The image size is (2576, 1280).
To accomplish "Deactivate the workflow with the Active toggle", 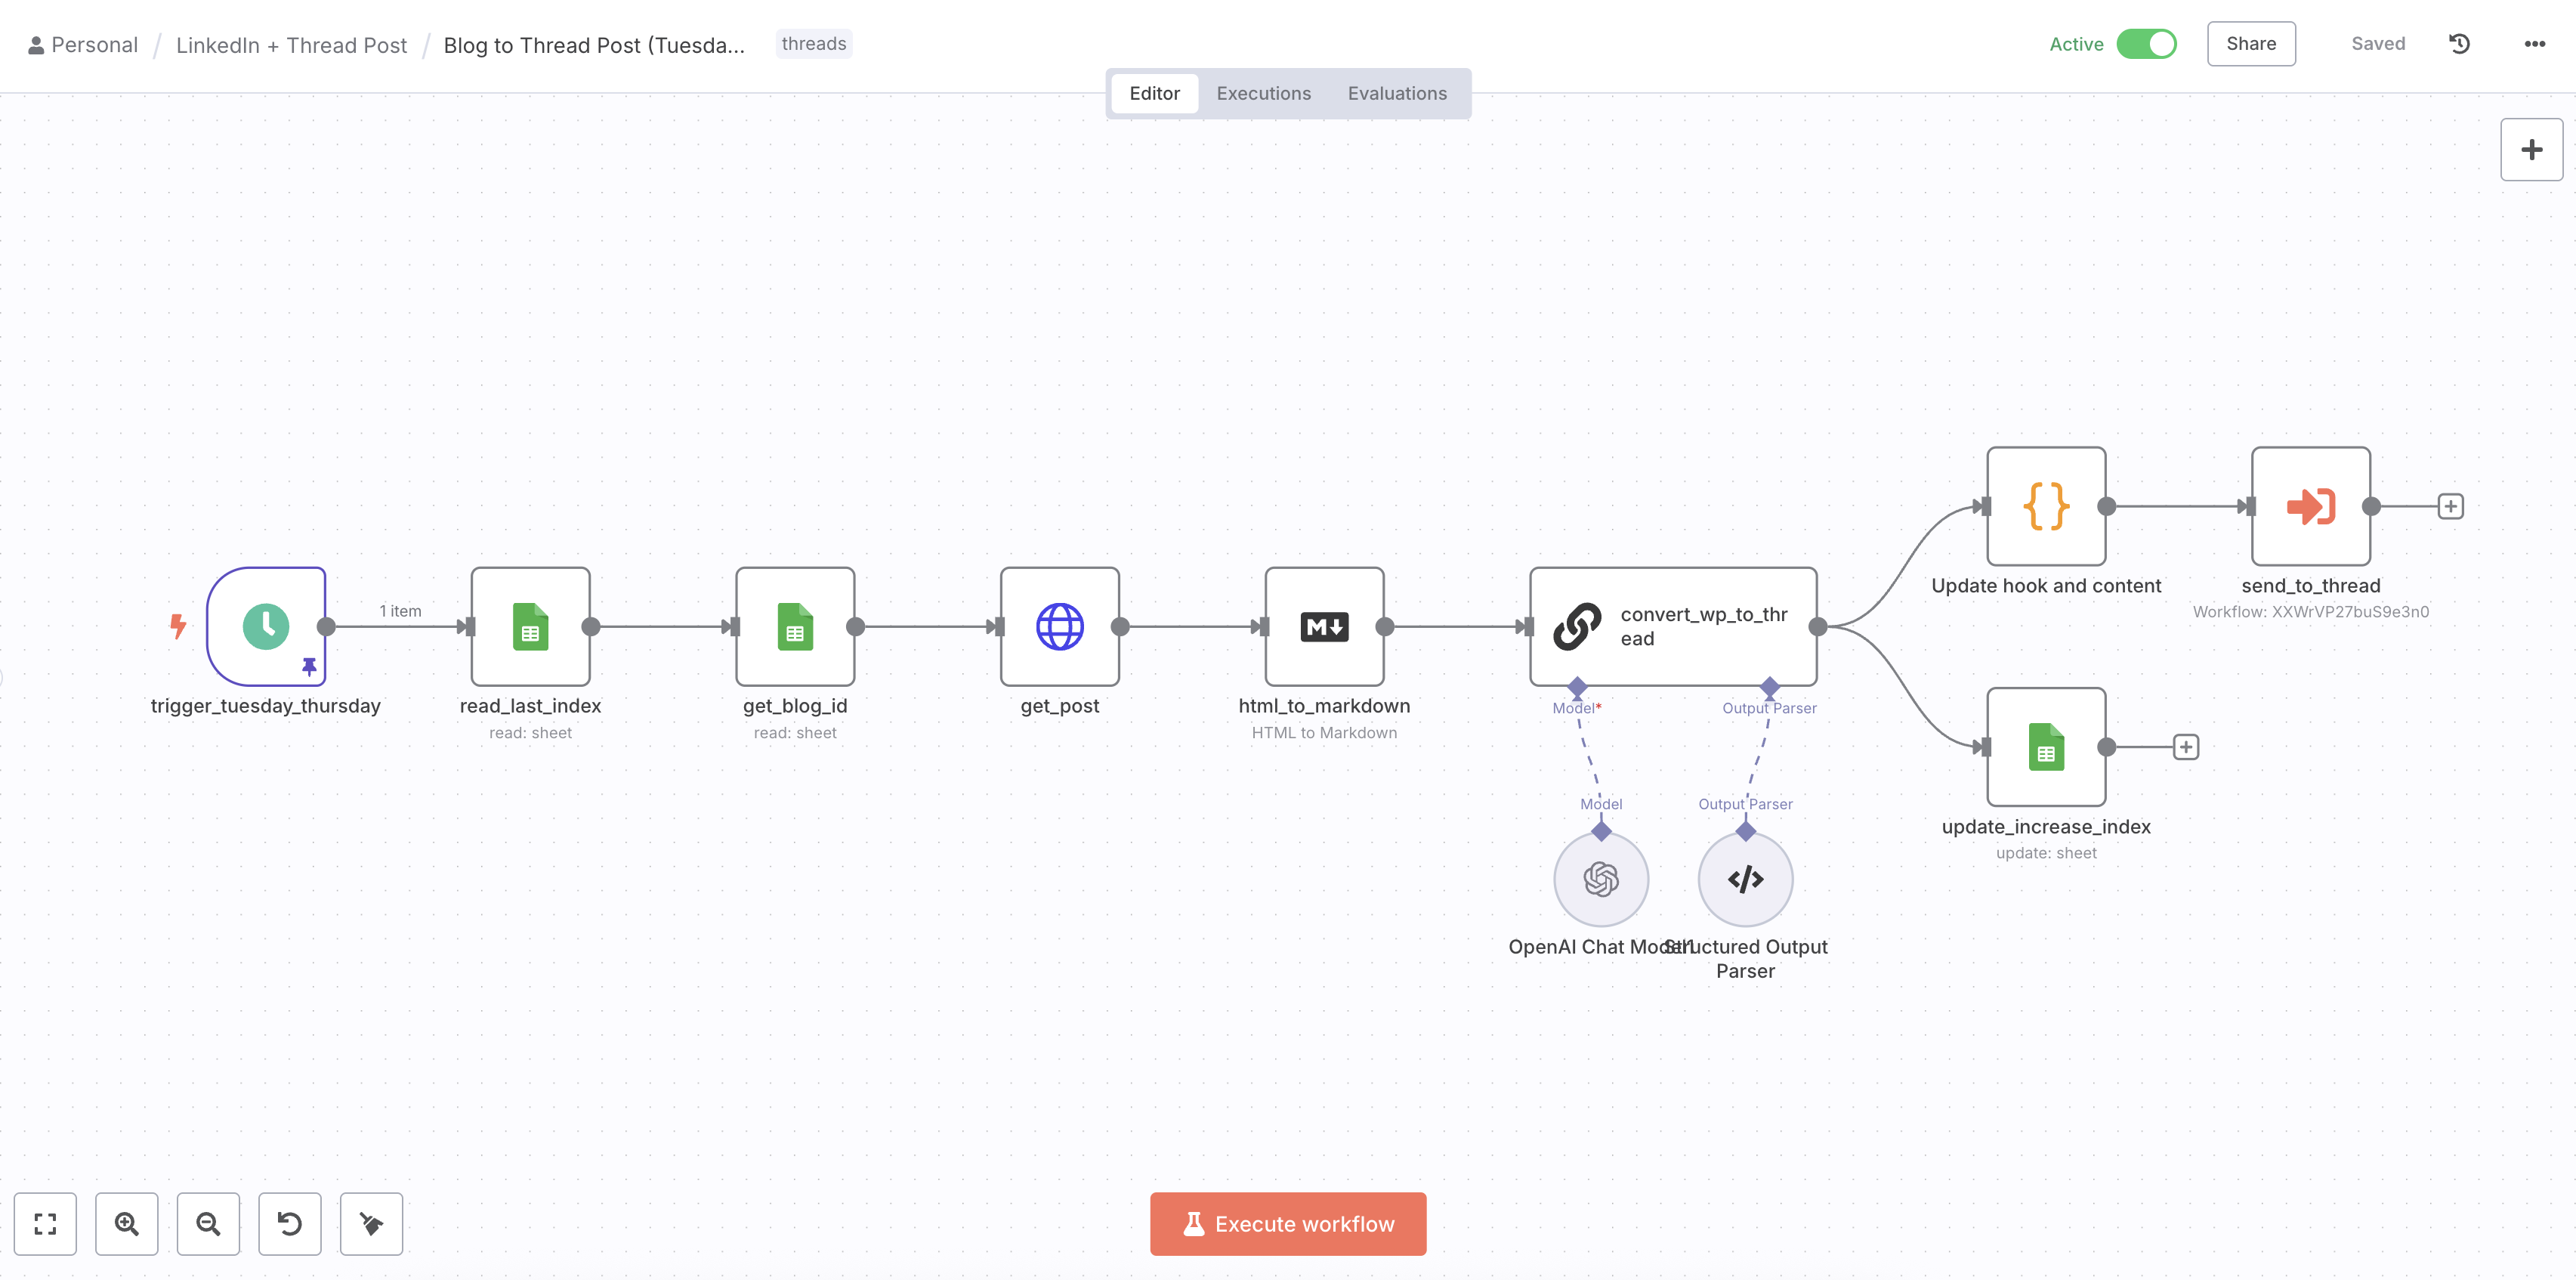I will click(x=2146, y=44).
